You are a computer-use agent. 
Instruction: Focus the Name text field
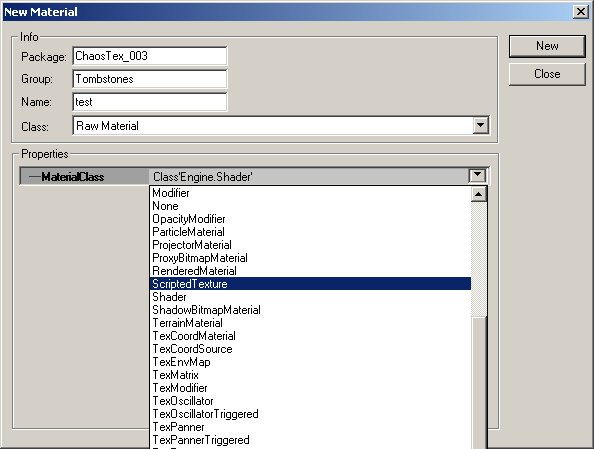click(150, 102)
